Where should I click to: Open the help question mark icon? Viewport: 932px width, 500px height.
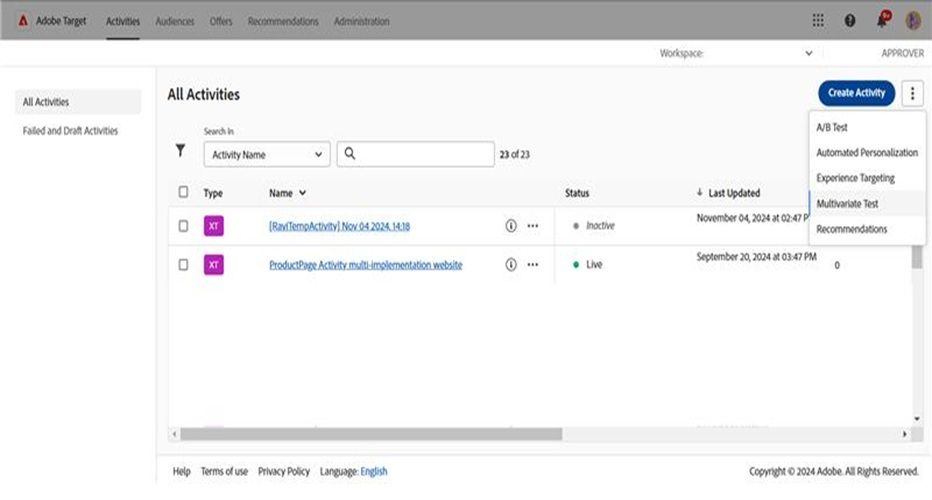pos(849,21)
